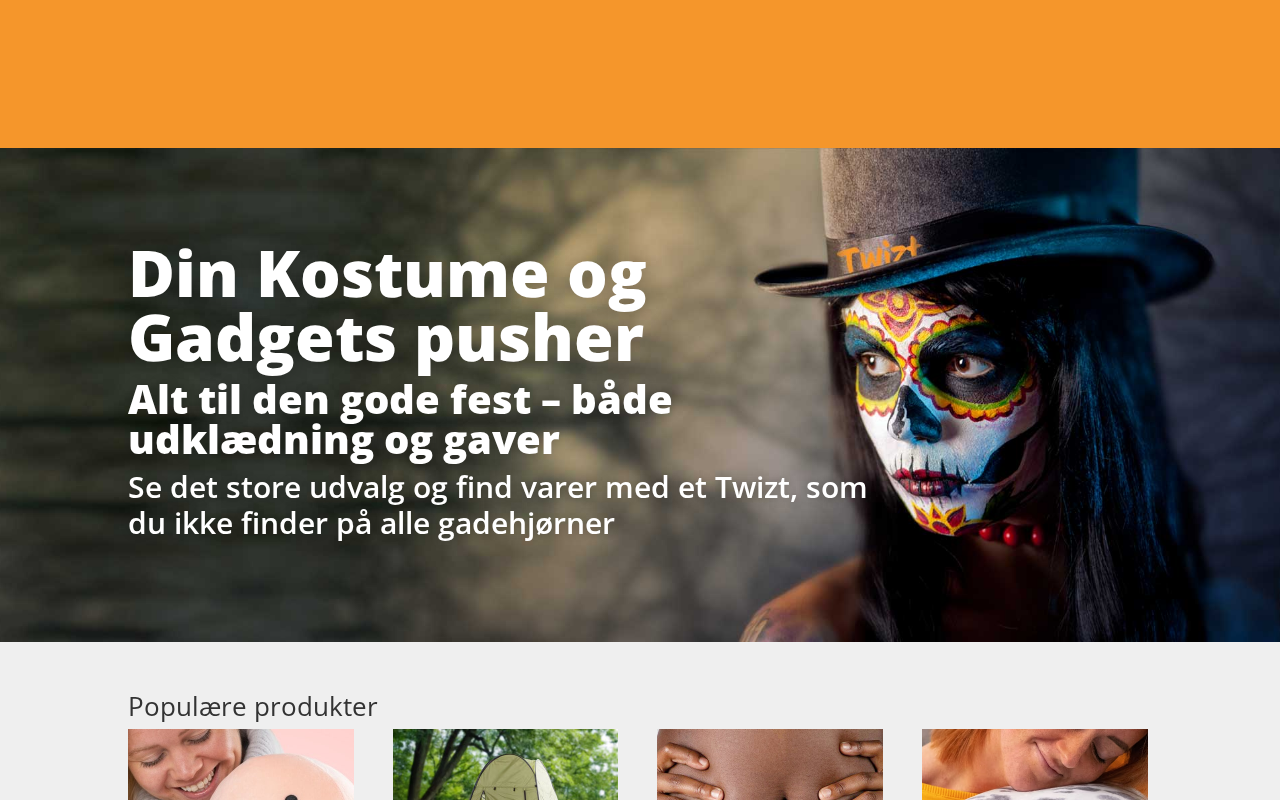The width and height of the screenshot is (1280, 800).
Task: Click the Twizt logo on the top hat
Action: point(878,255)
